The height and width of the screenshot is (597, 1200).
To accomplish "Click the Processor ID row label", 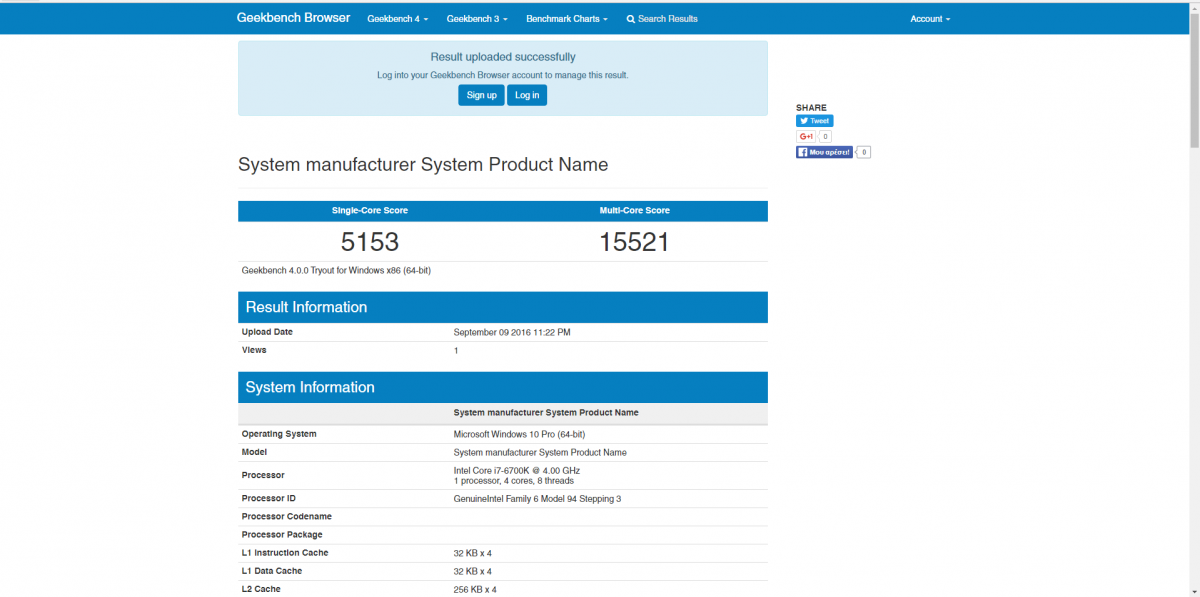I will point(268,498).
